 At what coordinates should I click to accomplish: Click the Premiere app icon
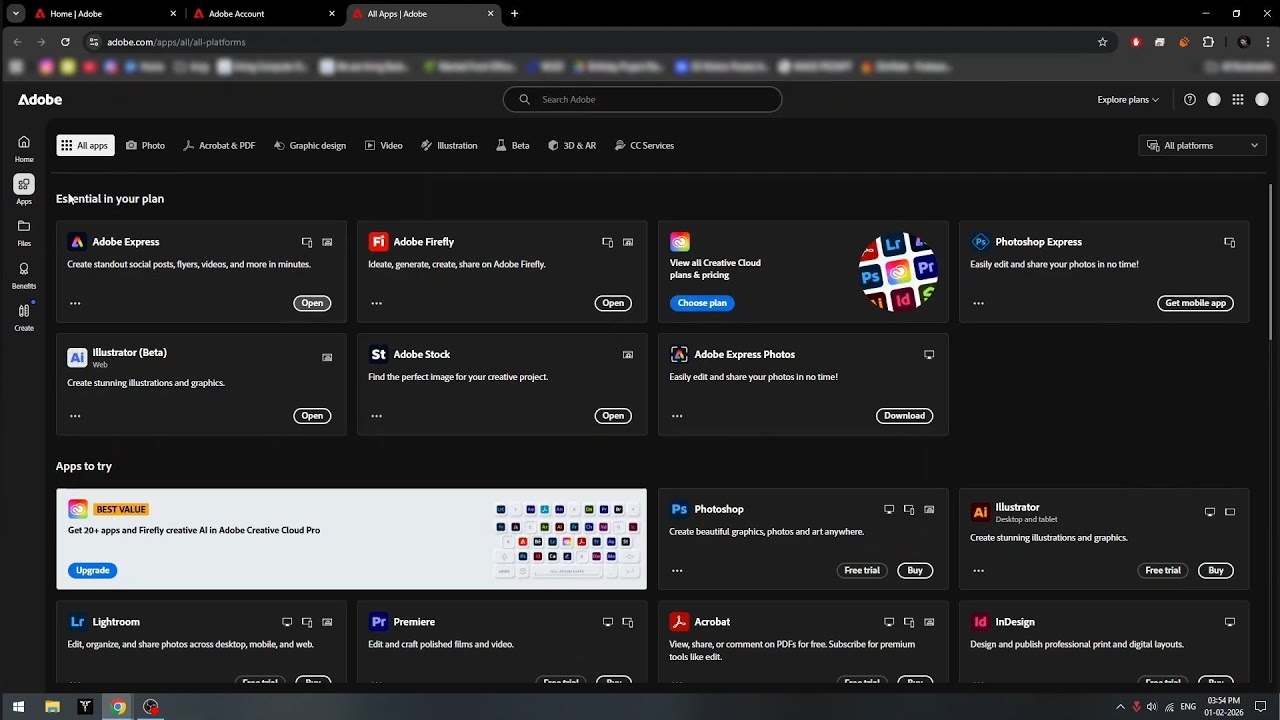tap(378, 622)
